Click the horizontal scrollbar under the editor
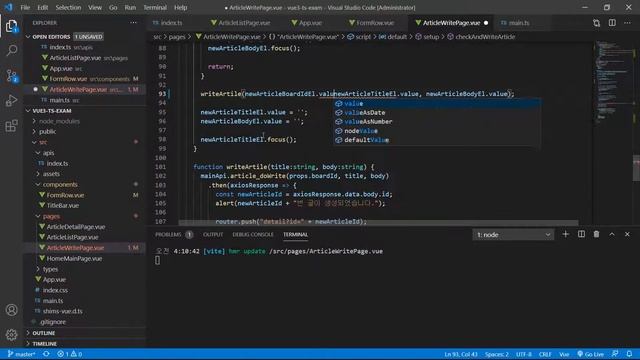The width and height of the screenshot is (640, 360). click(378, 223)
